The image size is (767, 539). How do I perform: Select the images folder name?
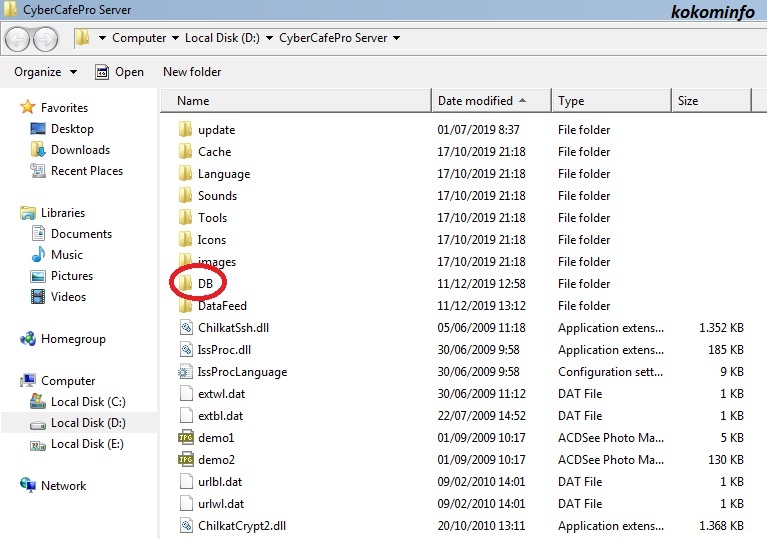(x=217, y=262)
